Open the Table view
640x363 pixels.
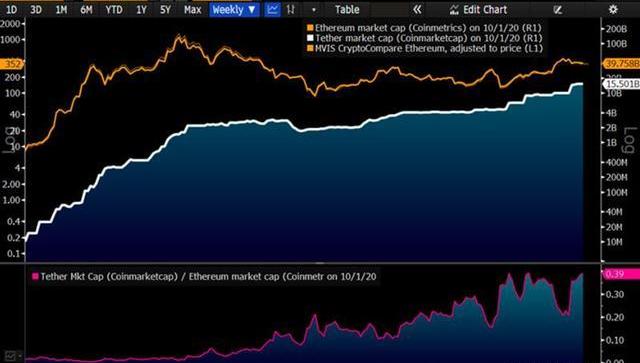(347, 9)
